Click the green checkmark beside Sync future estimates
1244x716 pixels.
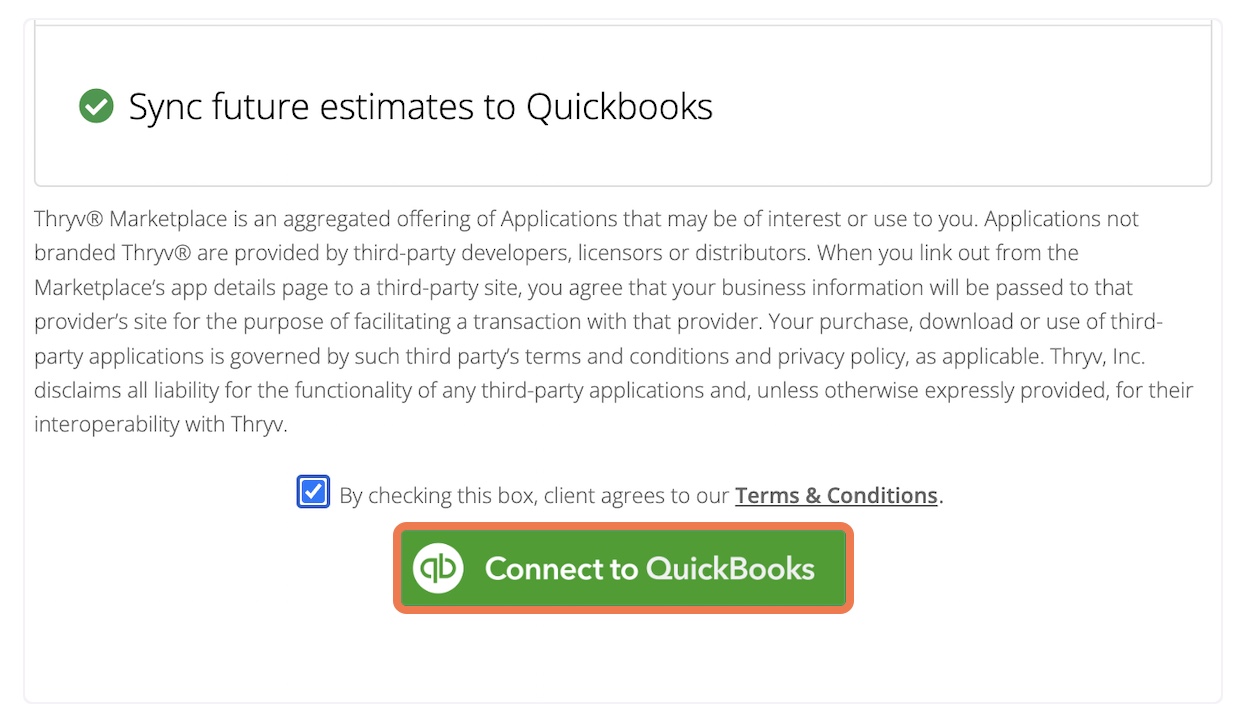pyautogui.click(x=96, y=106)
